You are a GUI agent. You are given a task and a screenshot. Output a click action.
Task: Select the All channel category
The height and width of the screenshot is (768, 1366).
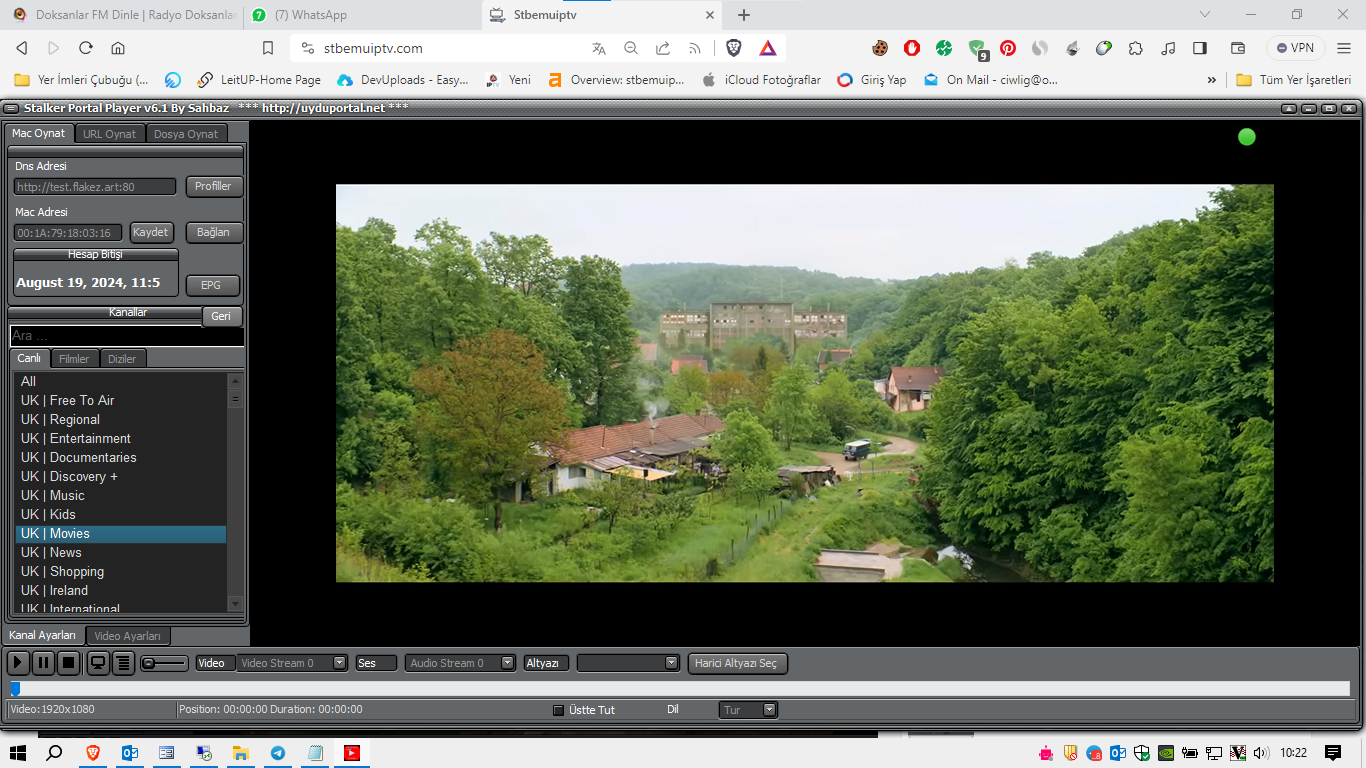(x=120, y=381)
